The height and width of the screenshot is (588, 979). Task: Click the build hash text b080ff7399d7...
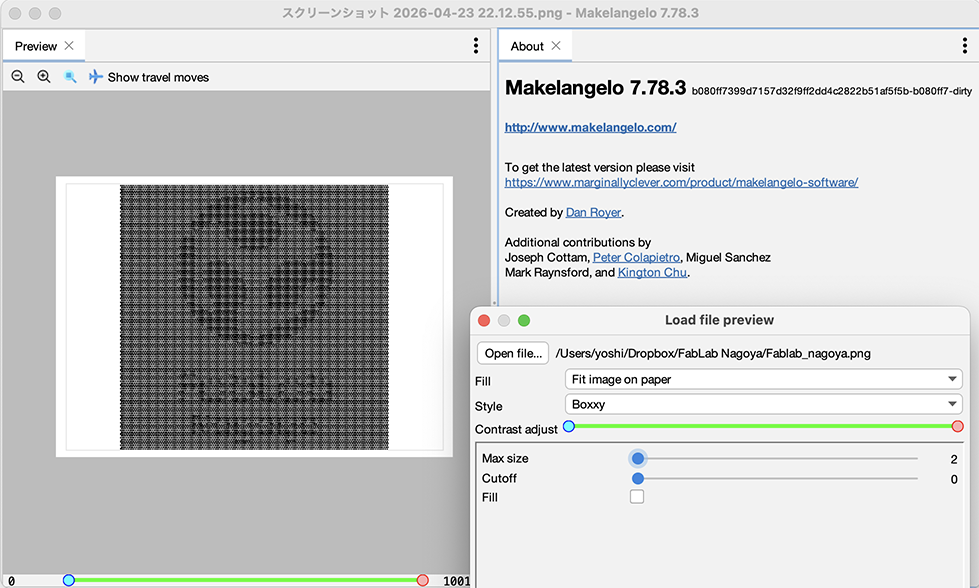(832, 91)
